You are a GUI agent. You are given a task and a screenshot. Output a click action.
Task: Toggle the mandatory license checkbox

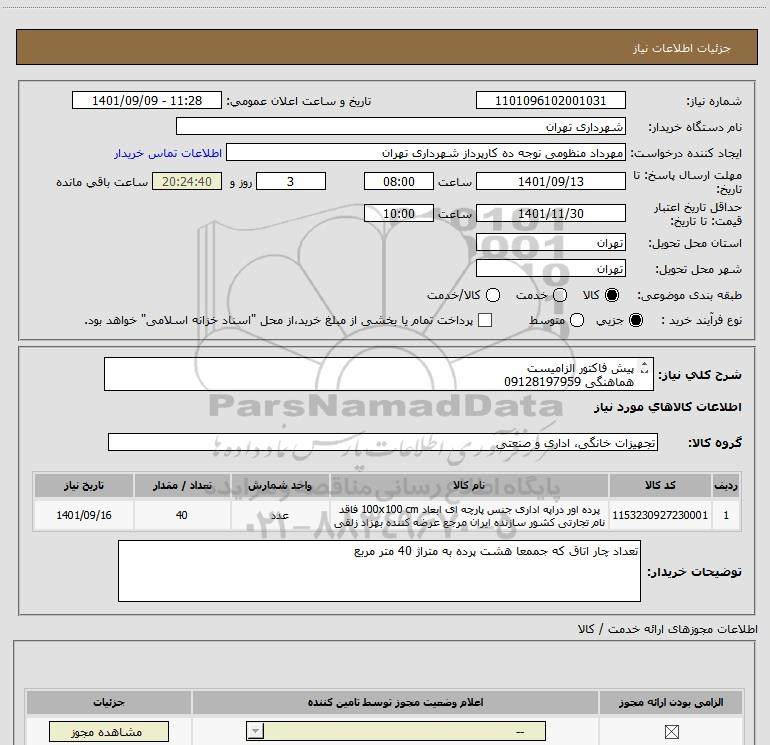point(671,732)
